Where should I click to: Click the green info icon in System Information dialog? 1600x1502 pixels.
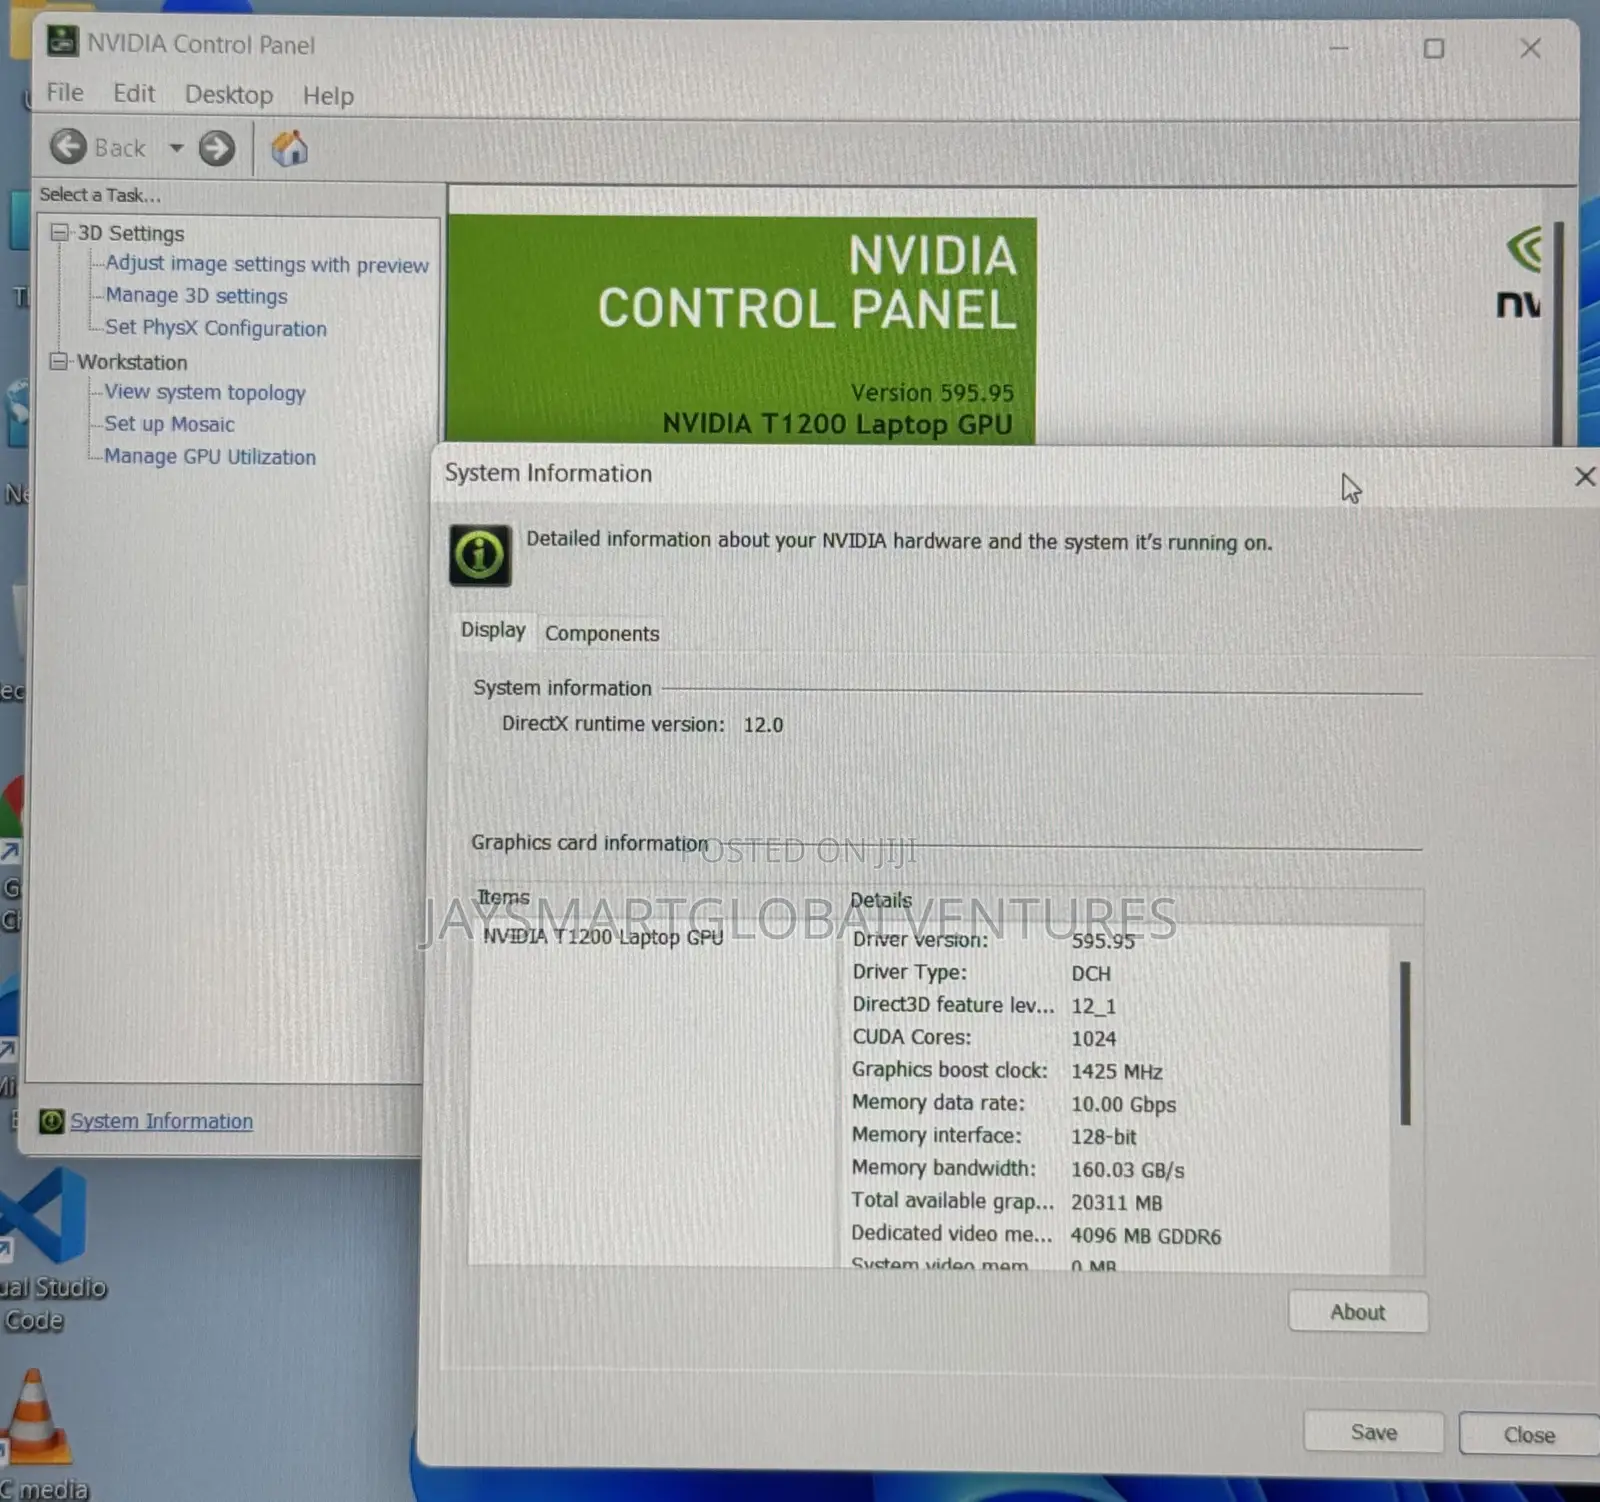click(x=480, y=555)
